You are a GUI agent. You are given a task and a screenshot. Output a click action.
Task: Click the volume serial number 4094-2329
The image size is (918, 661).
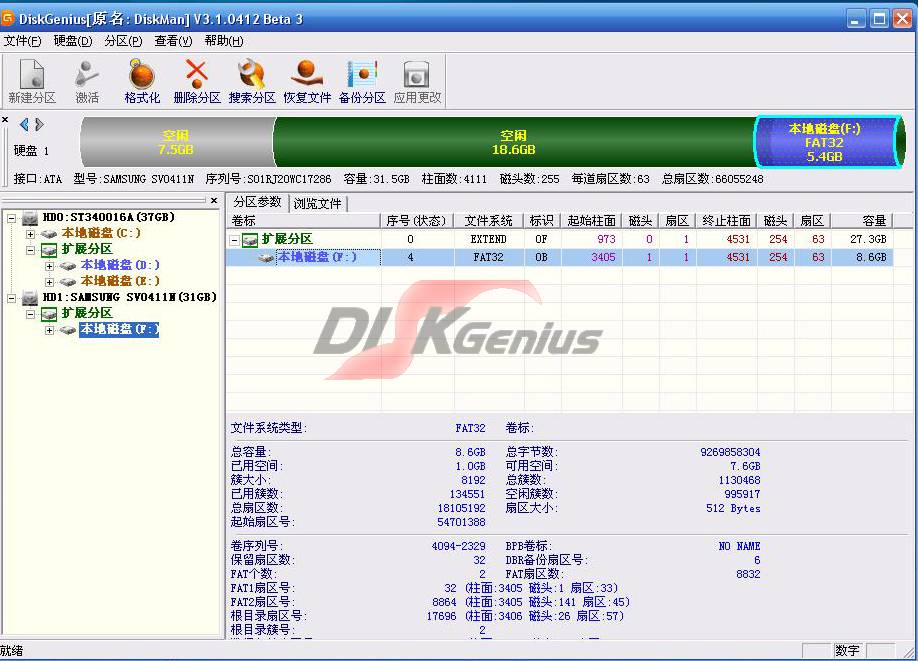(458, 546)
